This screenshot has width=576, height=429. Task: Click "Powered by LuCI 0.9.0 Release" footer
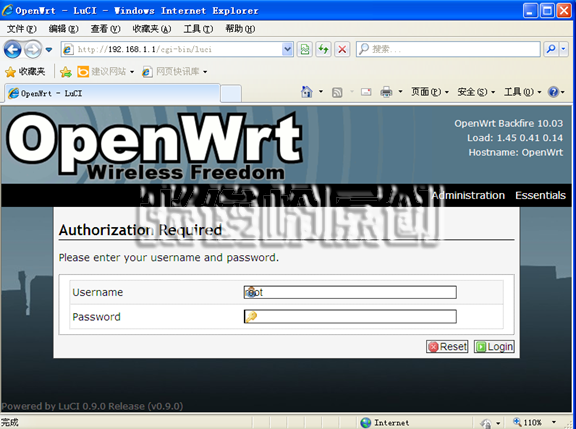pos(92,406)
